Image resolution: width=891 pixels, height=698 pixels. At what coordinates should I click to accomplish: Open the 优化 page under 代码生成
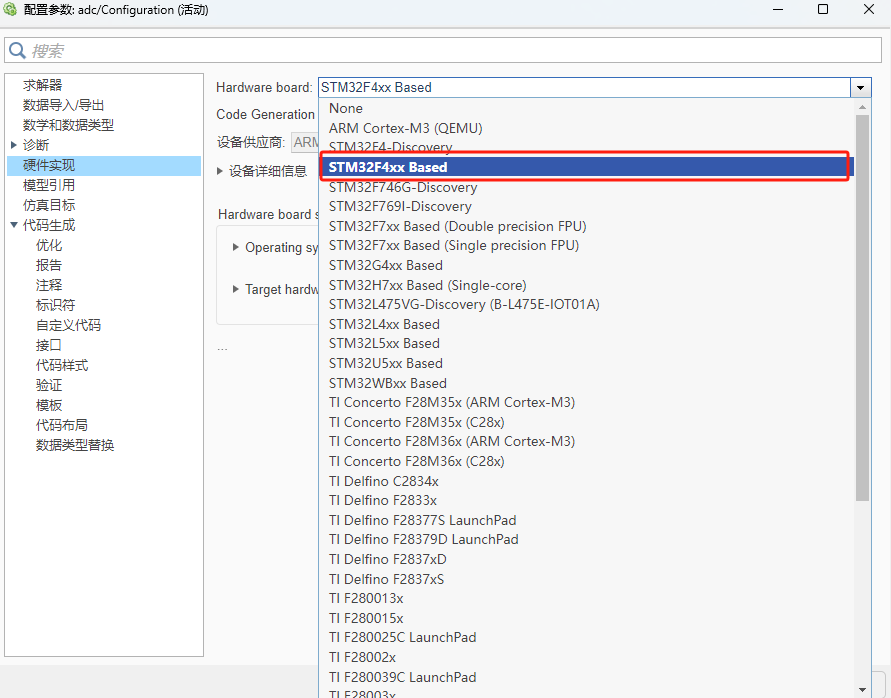(49, 244)
